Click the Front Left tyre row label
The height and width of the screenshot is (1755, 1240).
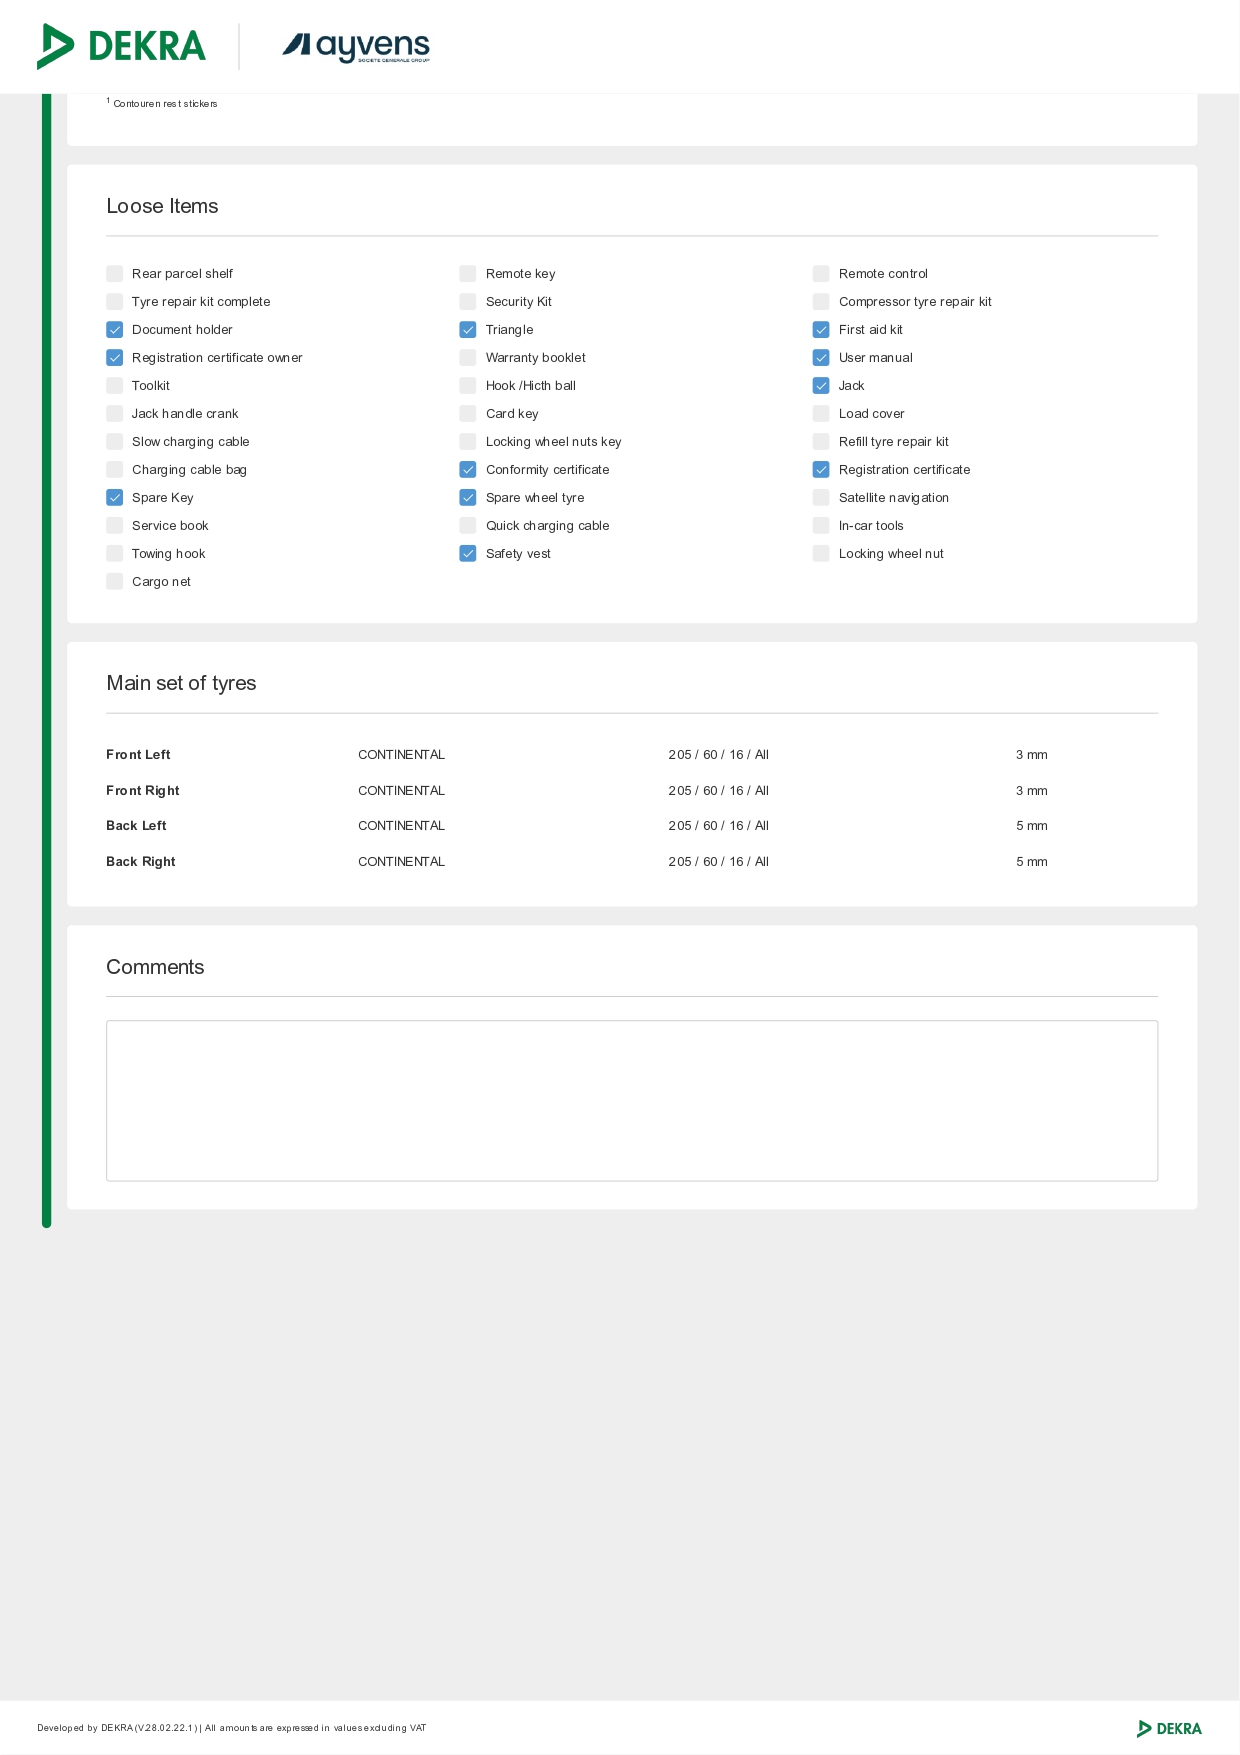coord(138,755)
